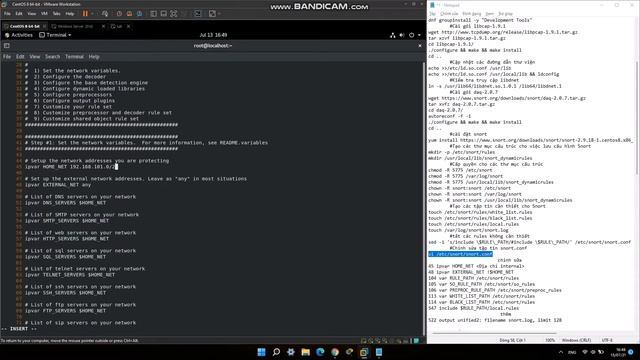Close the root@localhost terminal window

coord(420,46)
